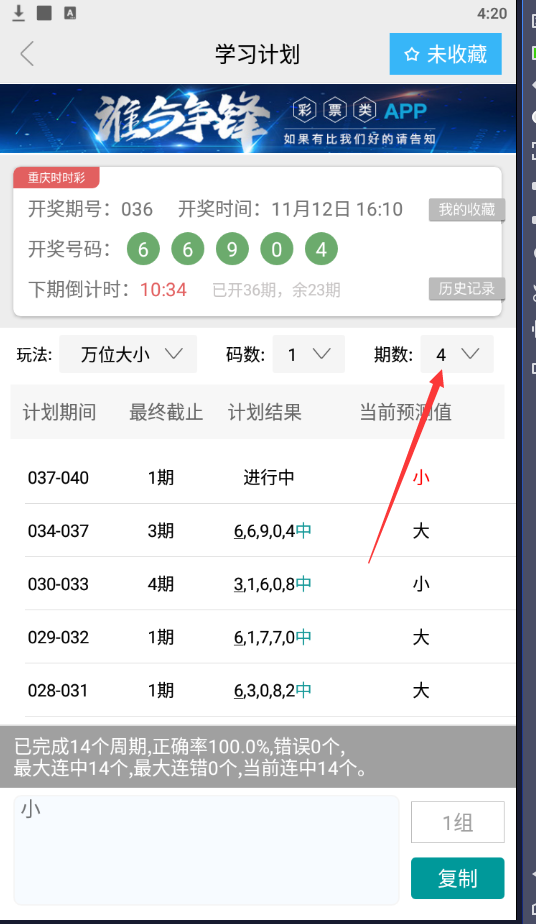536x924 pixels.
Task: Click the 复制 copy button
Action: (458, 878)
